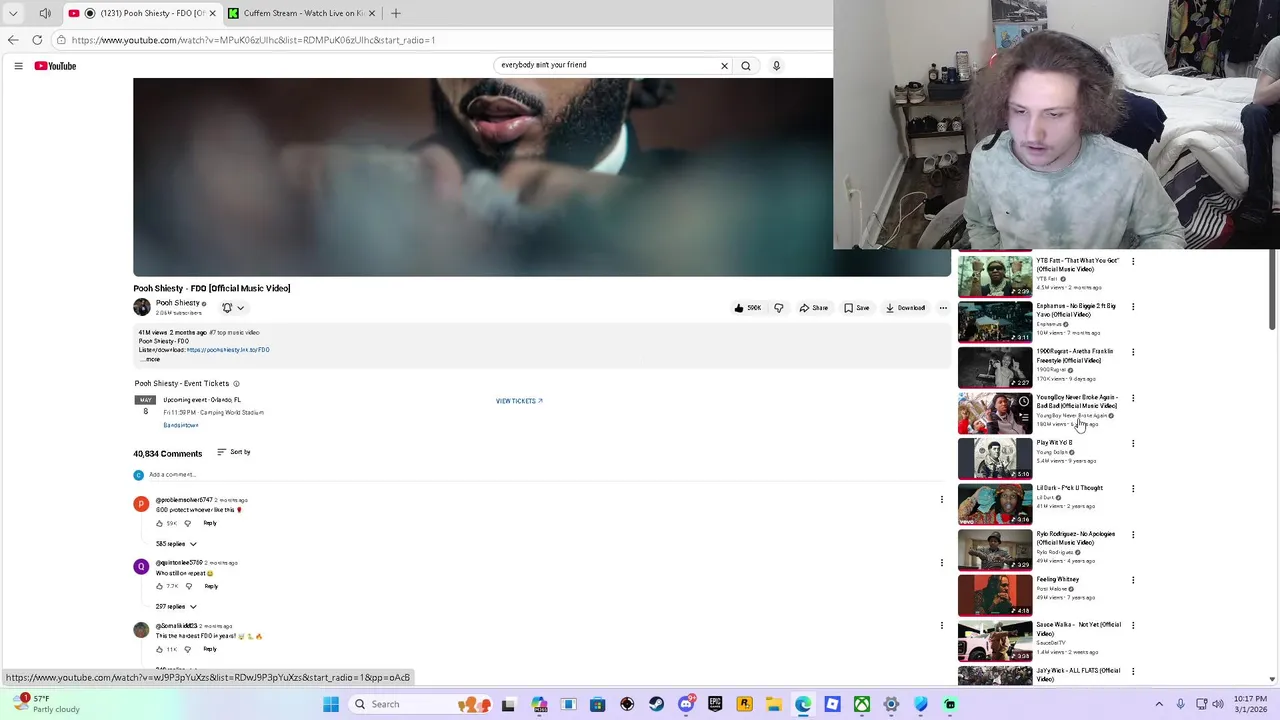The image size is (1280, 720).
Task: Reload the page with refresh icon
Action: click(x=37, y=40)
